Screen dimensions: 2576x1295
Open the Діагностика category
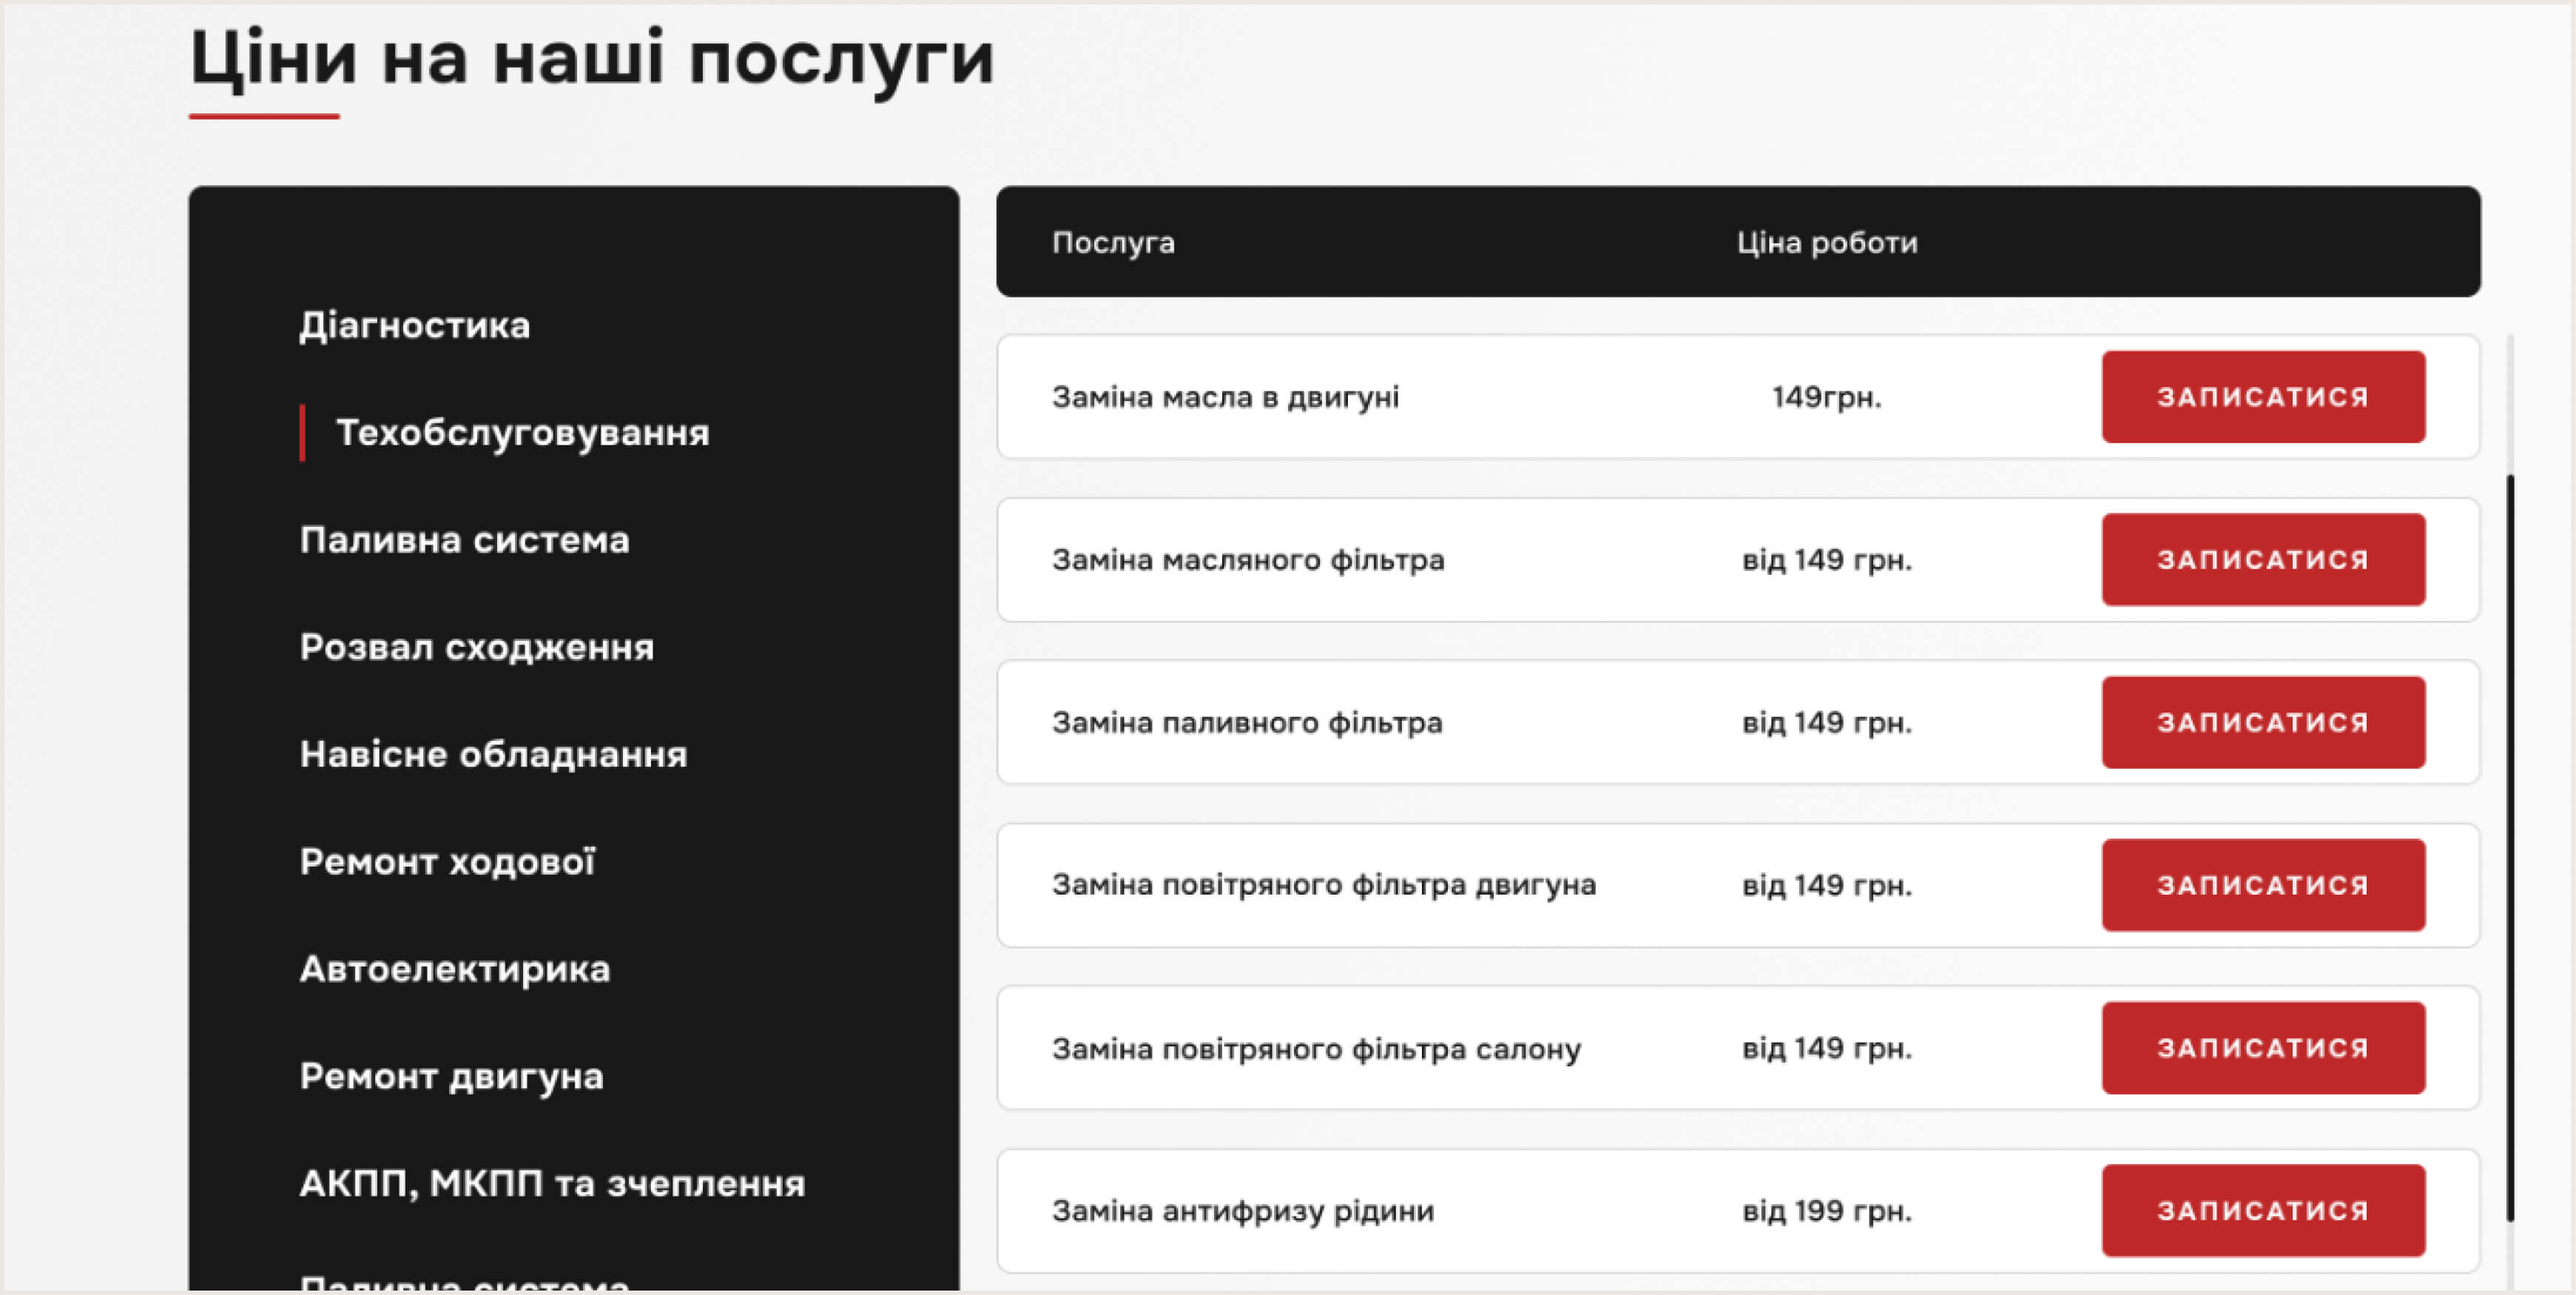[x=414, y=326]
